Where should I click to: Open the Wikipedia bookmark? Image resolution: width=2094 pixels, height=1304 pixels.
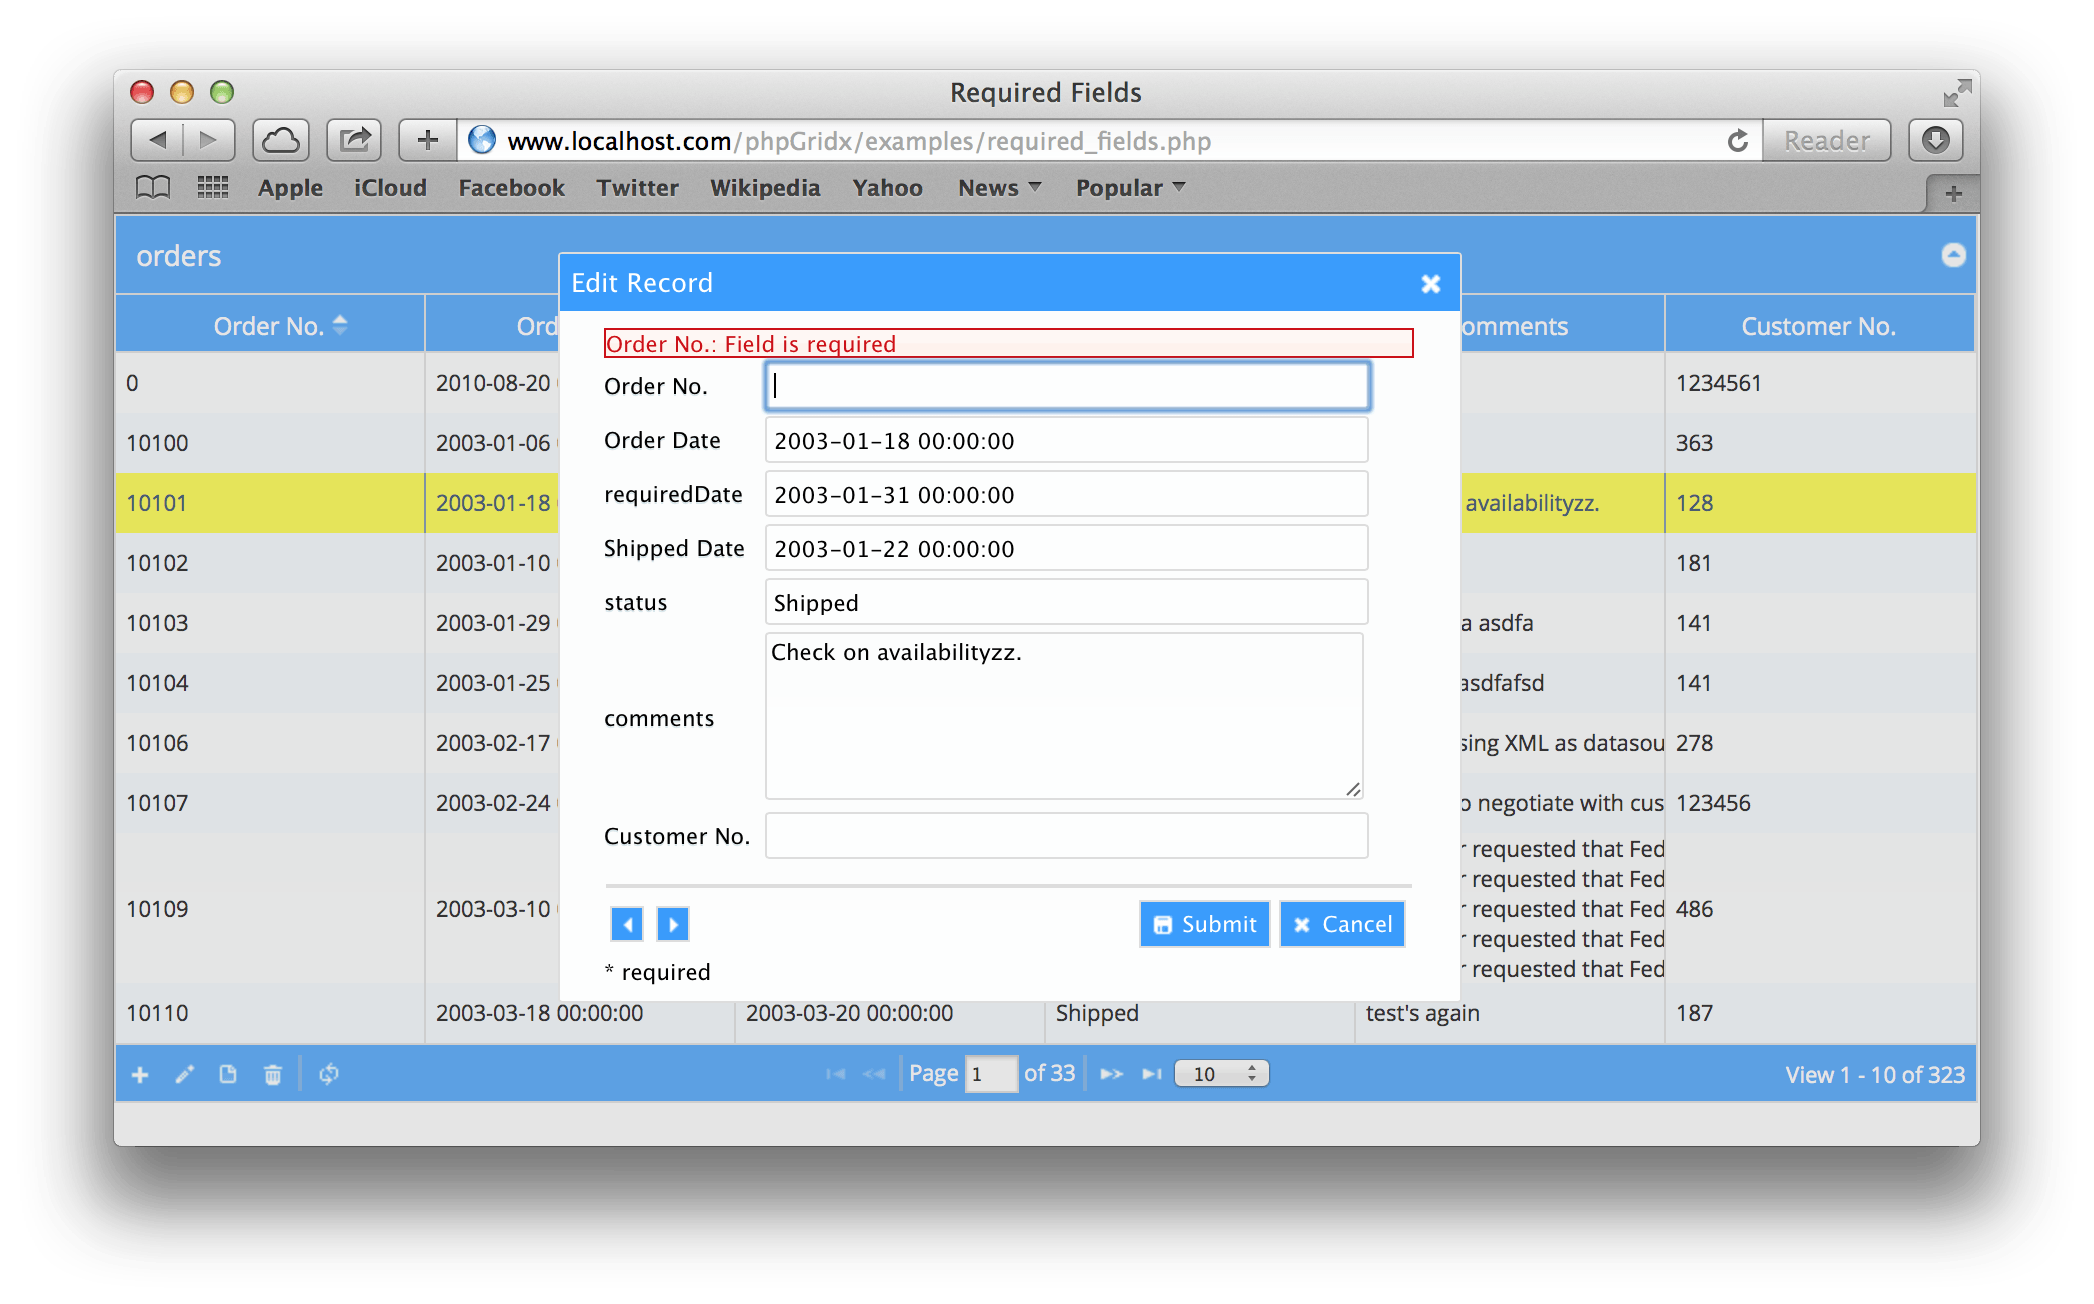765,187
